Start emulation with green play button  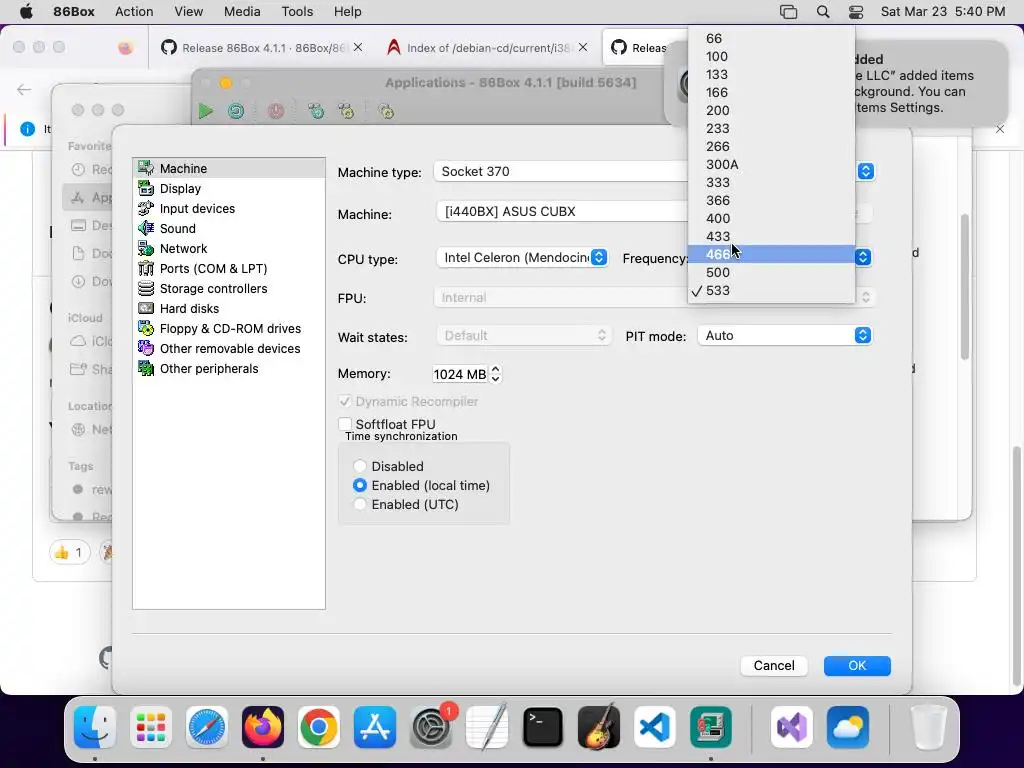(206, 111)
